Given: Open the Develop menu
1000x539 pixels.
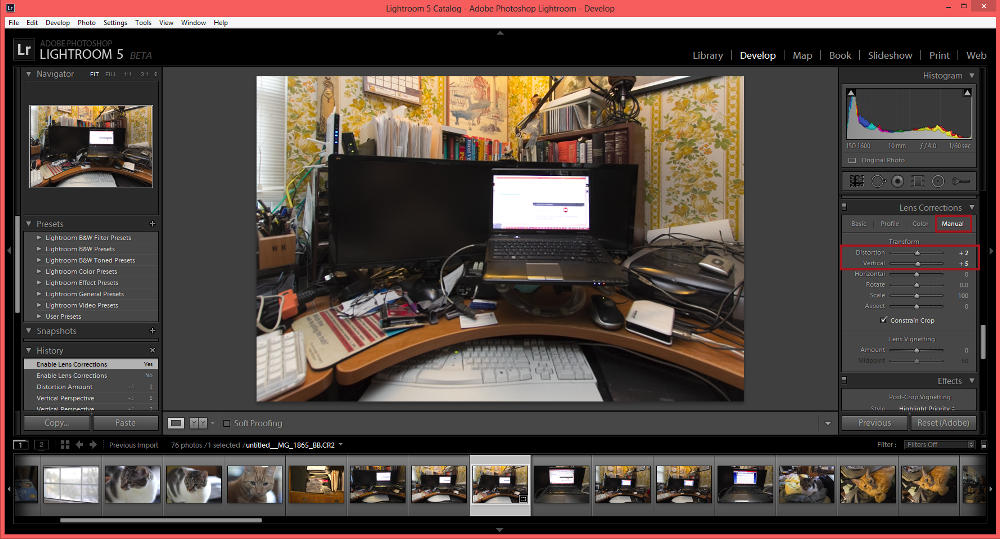Looking at the screenshot, I should [x=57, y=22].
